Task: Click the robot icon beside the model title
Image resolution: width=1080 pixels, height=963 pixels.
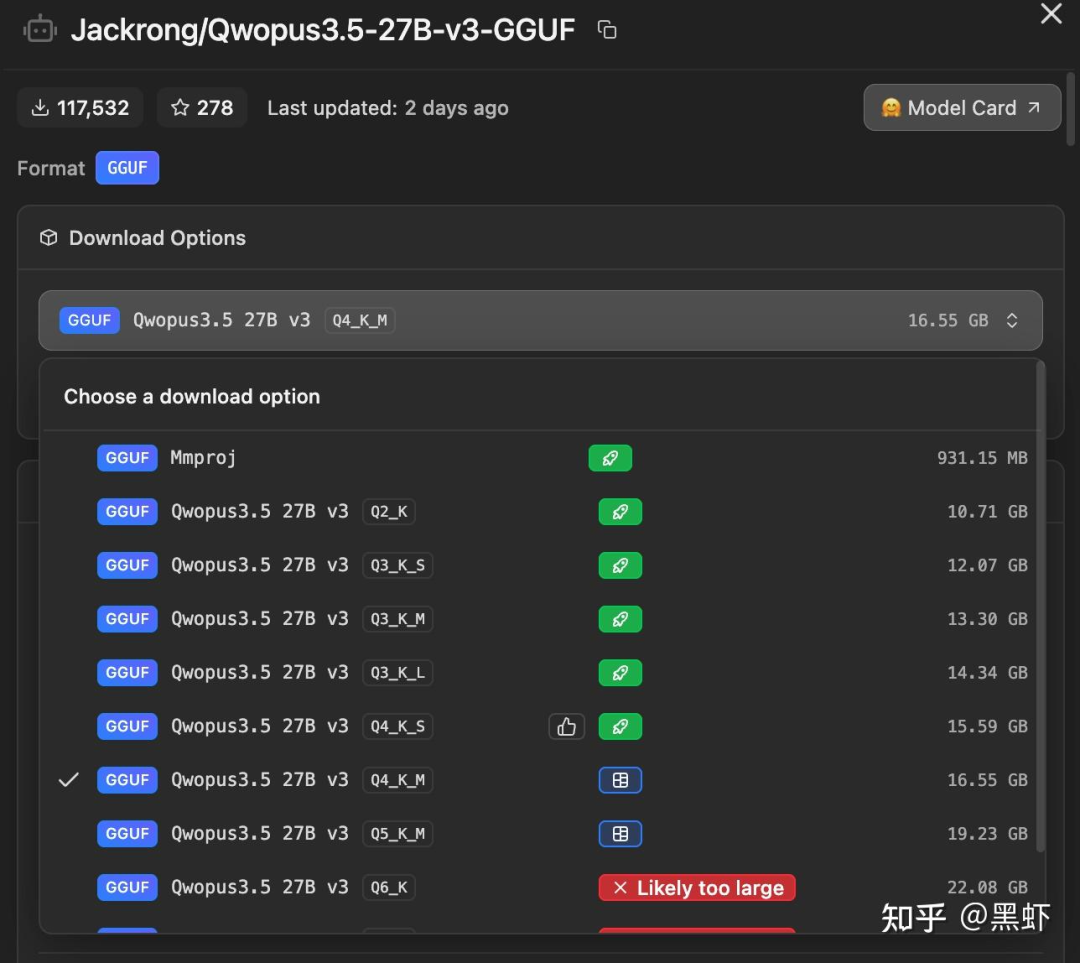Action: [x=40, y=30]
